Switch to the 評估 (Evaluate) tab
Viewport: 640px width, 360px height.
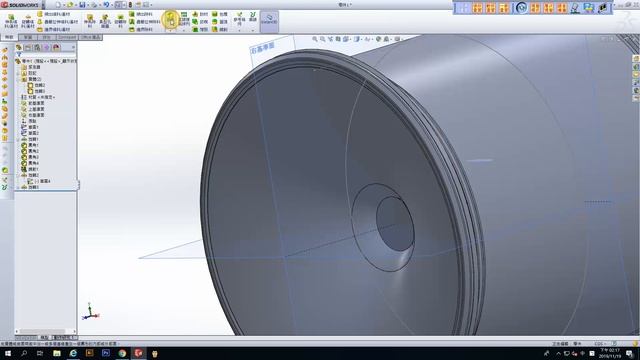coord(46,37)
